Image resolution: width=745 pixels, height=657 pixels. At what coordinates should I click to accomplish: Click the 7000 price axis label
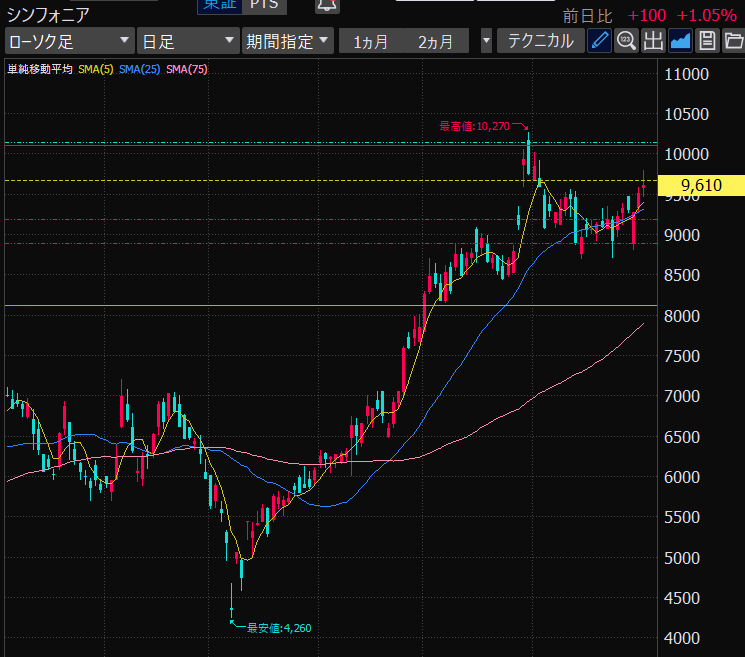(682, 396)
